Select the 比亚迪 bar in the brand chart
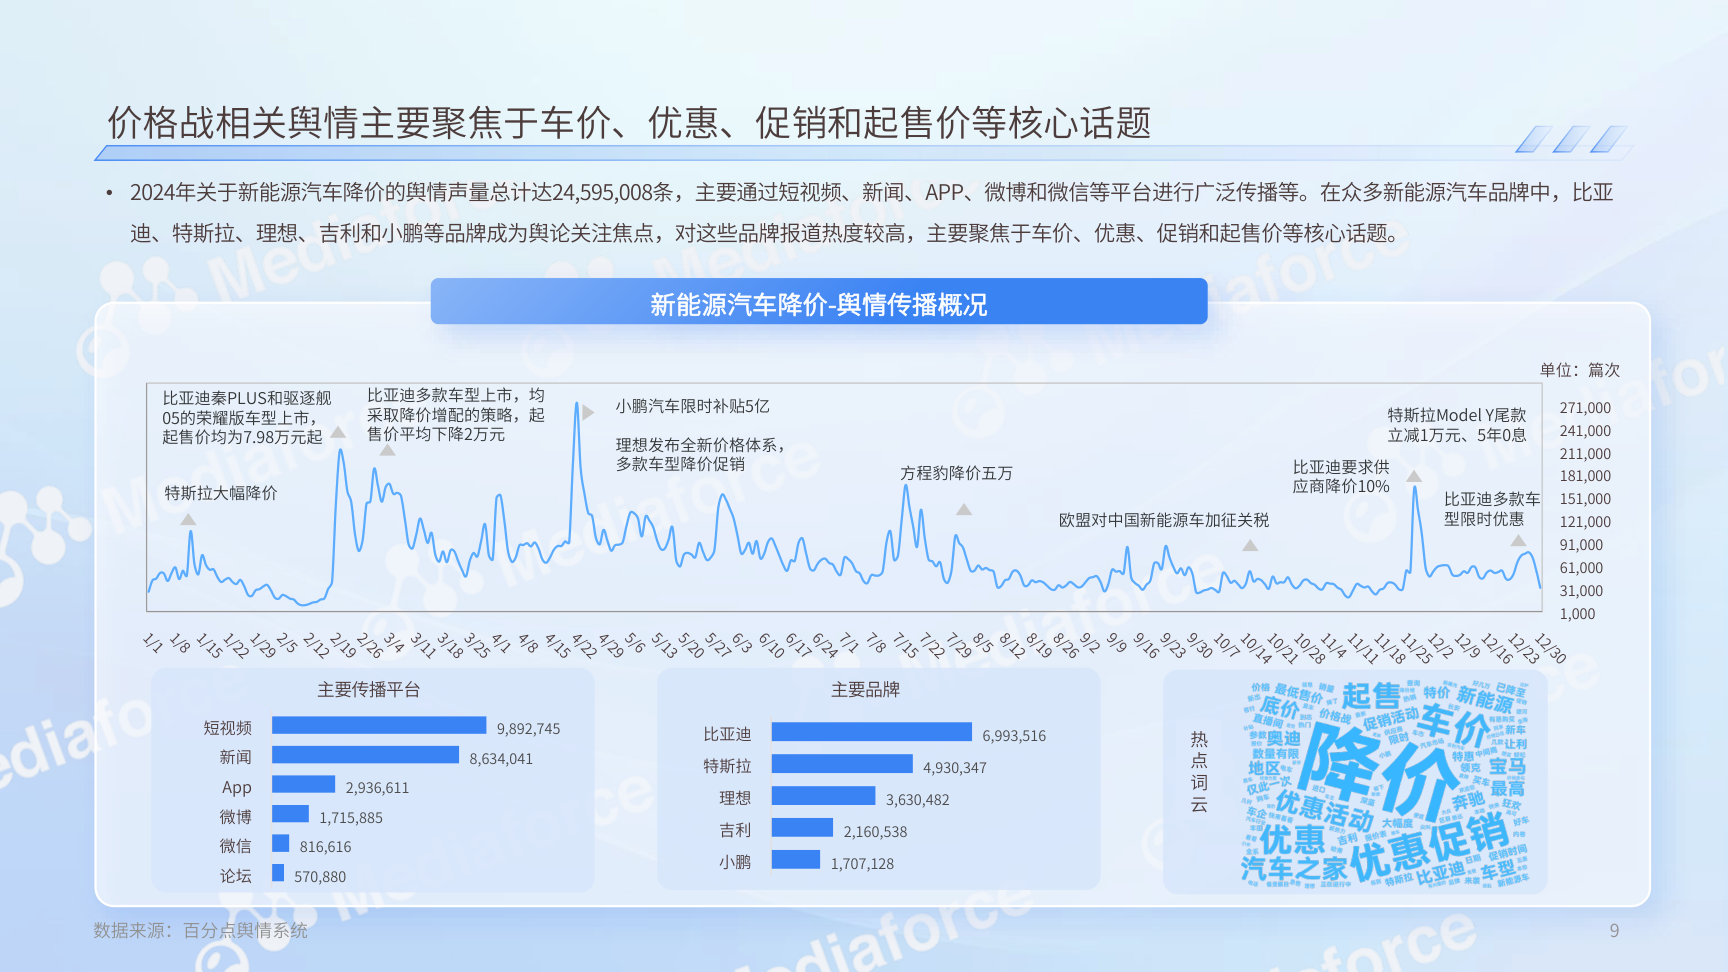 pyautogui.click(x=872, y=732)
